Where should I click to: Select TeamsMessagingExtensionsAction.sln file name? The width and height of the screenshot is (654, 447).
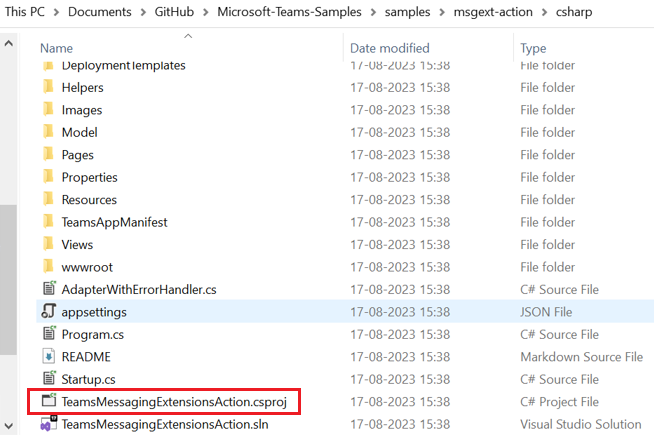165,424
